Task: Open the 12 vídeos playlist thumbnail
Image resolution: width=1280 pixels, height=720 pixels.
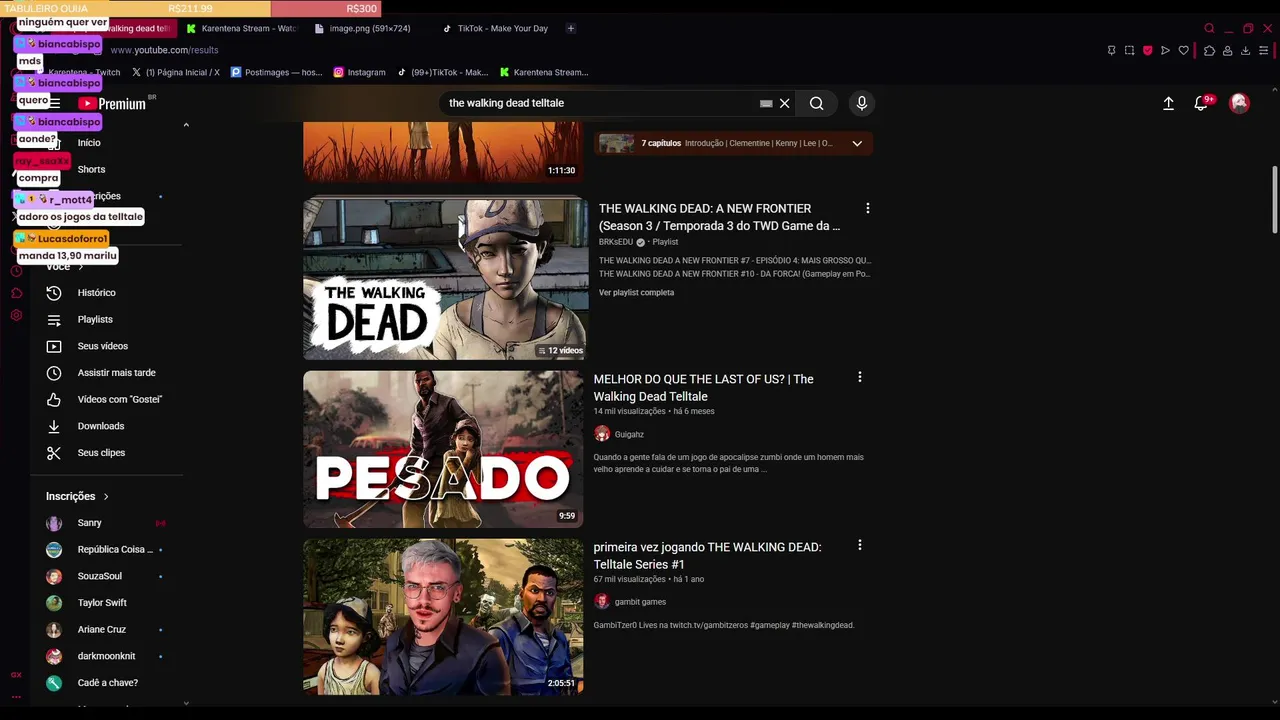Action: pyautogui.click(x=446, y=278)
